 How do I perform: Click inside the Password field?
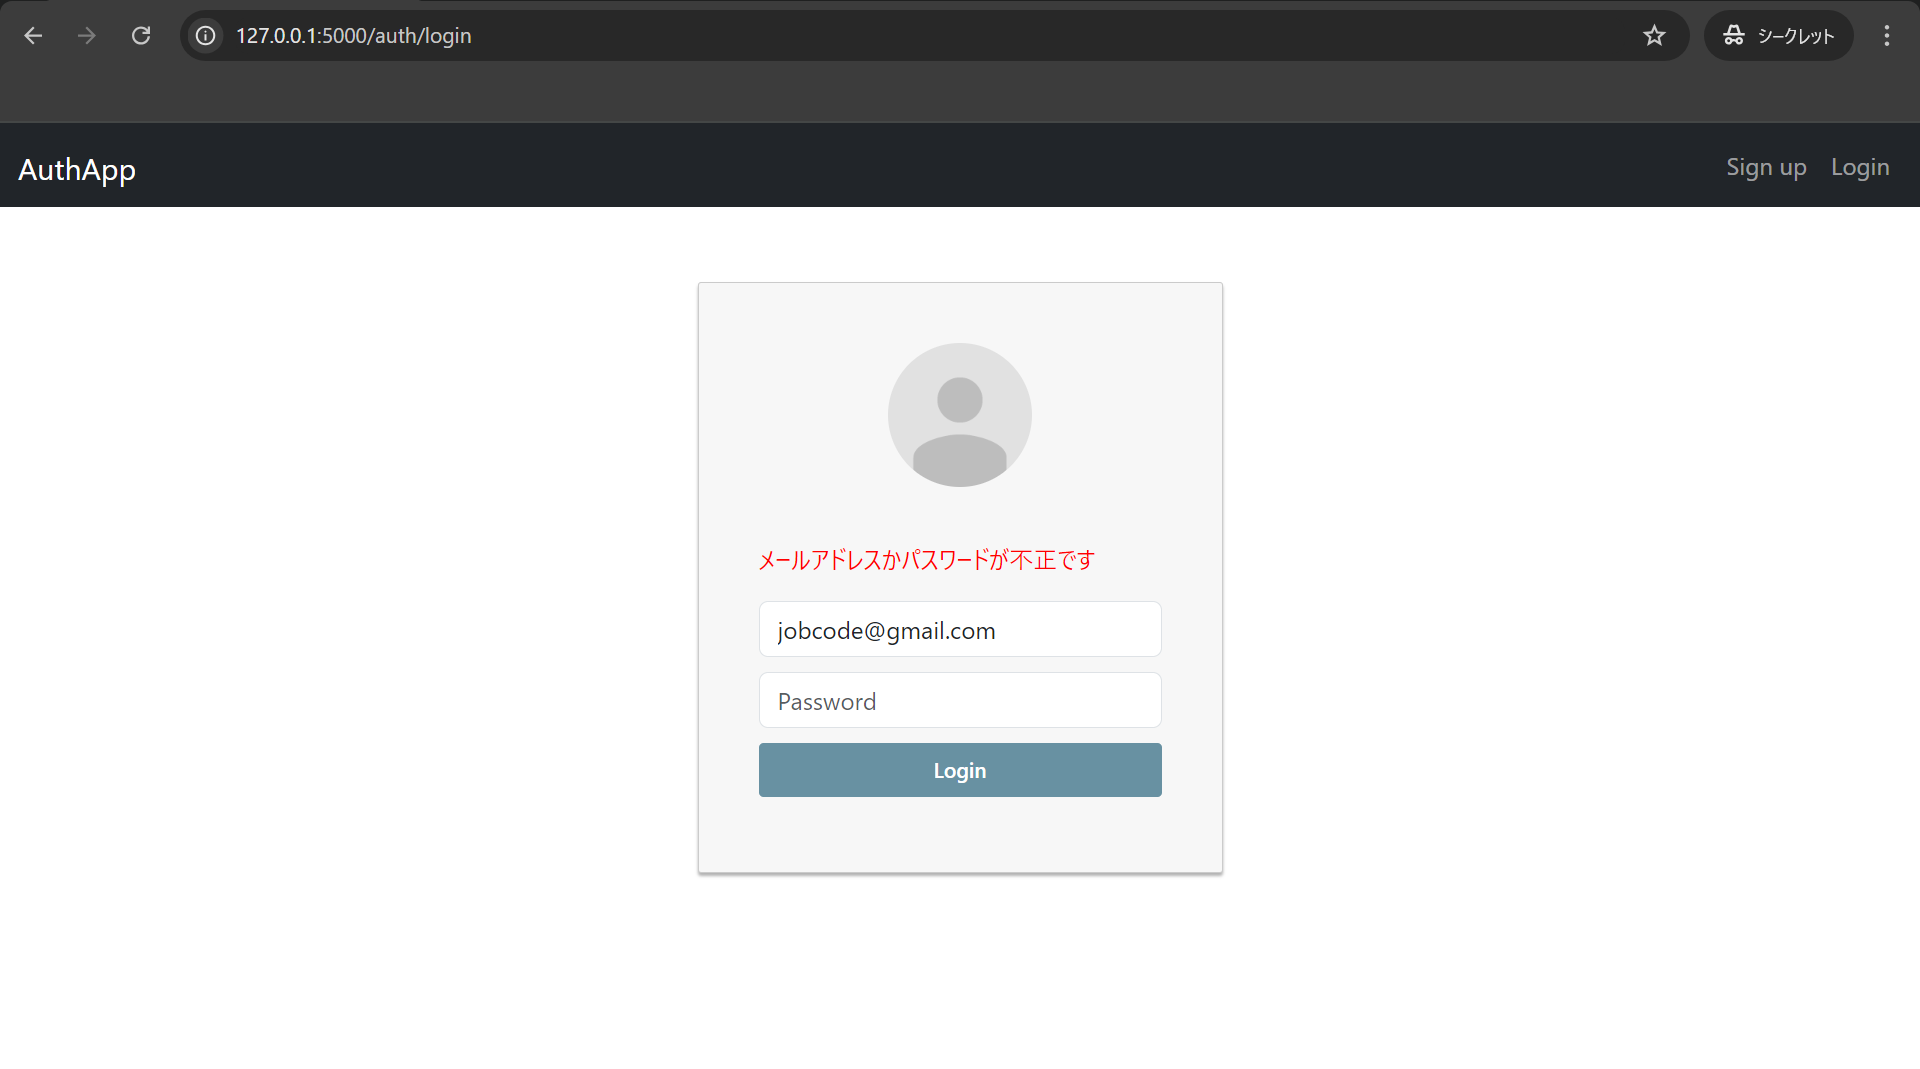[959, 700]
